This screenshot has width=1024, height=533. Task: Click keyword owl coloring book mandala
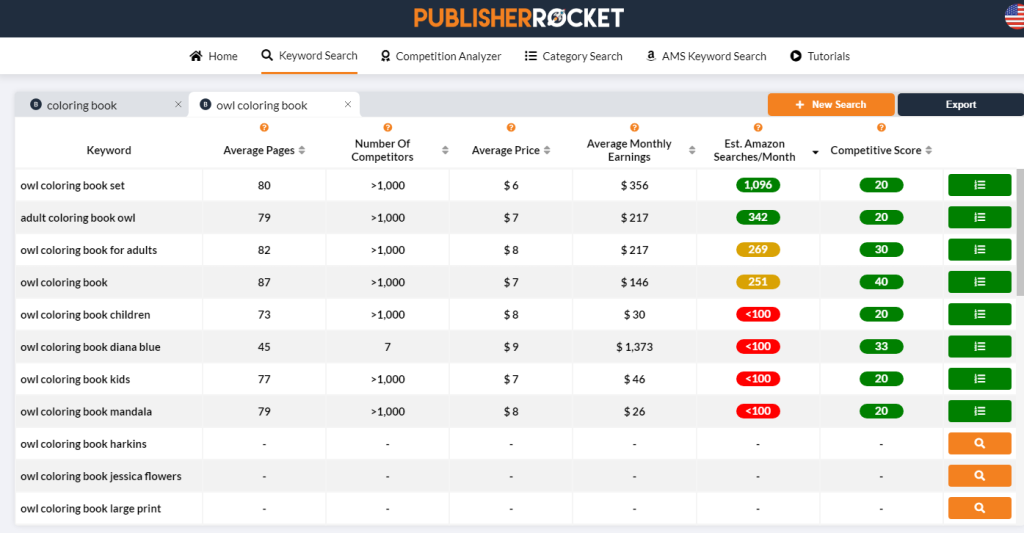pyautogui.click(x=86, y=412)
